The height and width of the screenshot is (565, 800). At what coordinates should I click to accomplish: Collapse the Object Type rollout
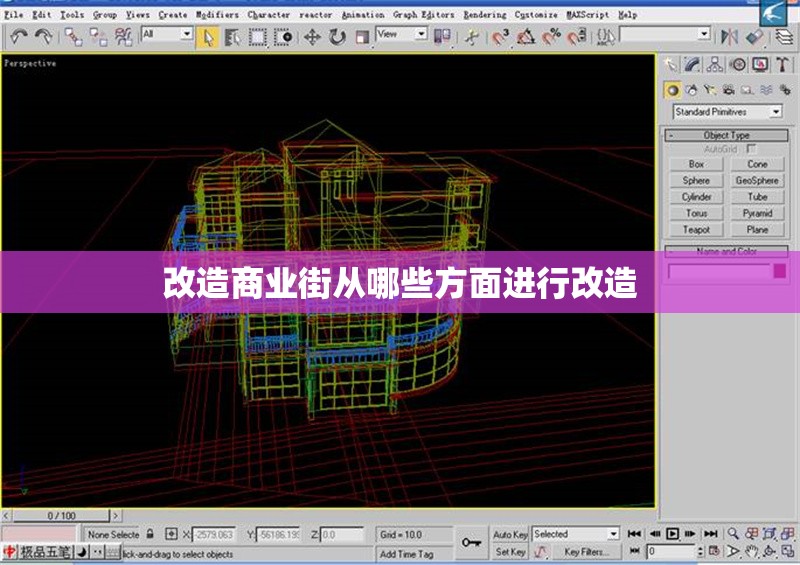coord(726,135)
